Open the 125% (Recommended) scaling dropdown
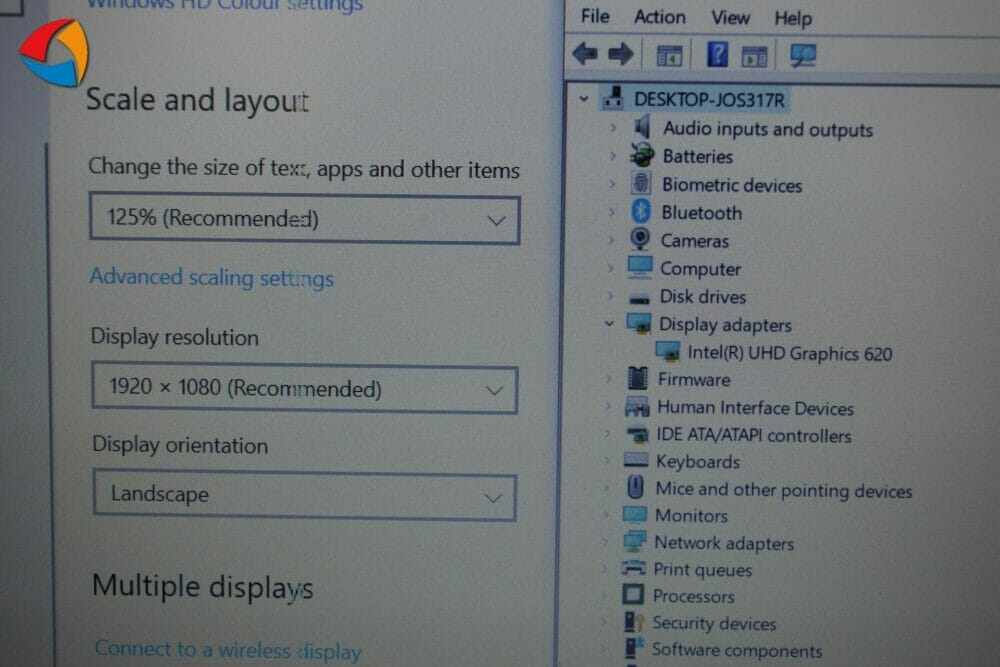The image size is (1000, 667). 305,219
